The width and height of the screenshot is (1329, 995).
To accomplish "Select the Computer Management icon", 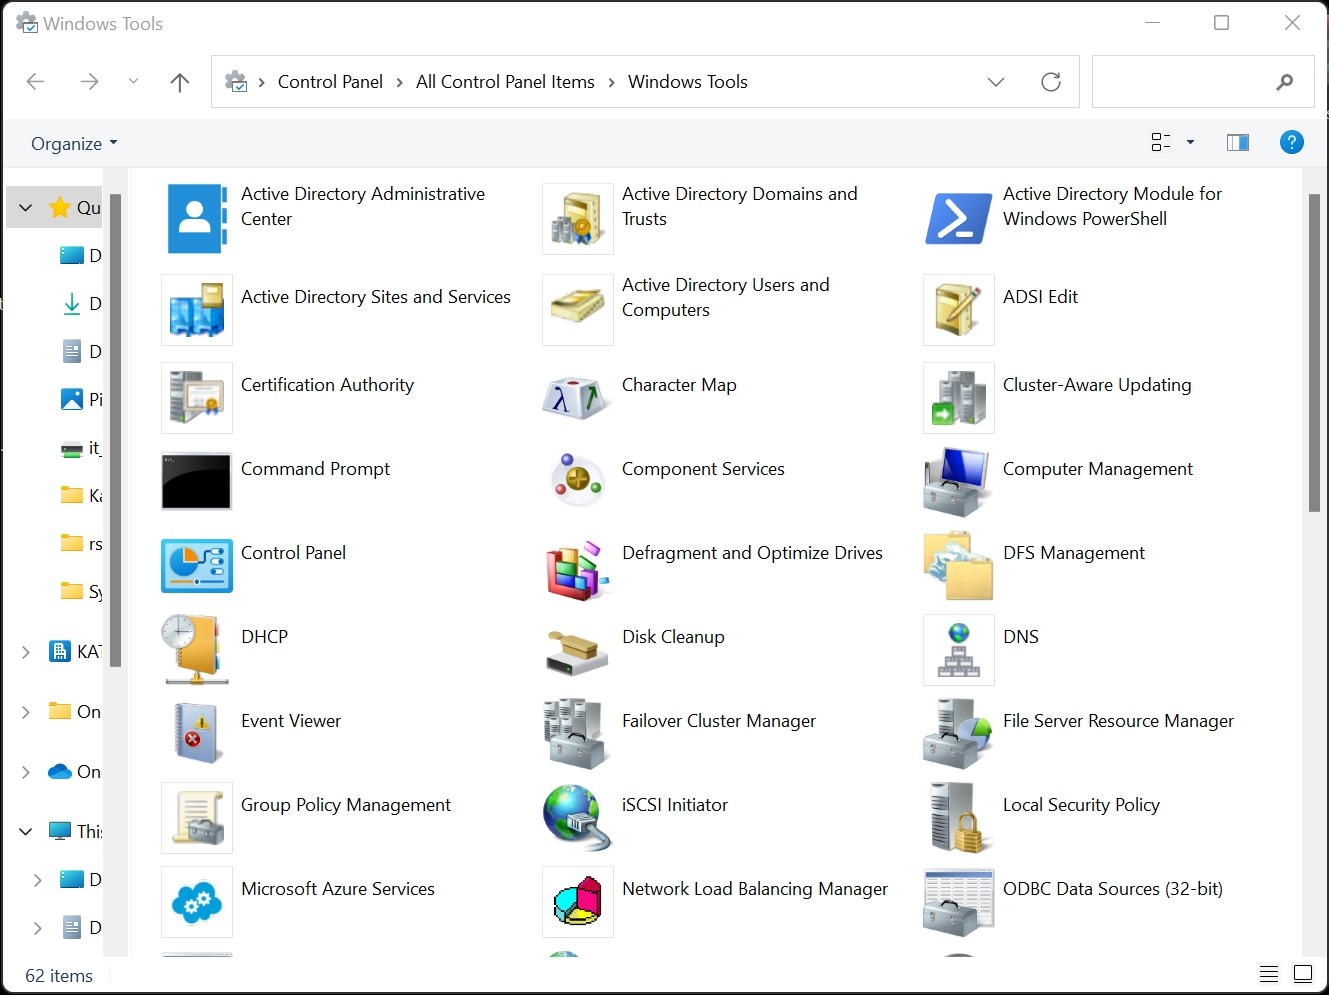I will click(959, 482).
